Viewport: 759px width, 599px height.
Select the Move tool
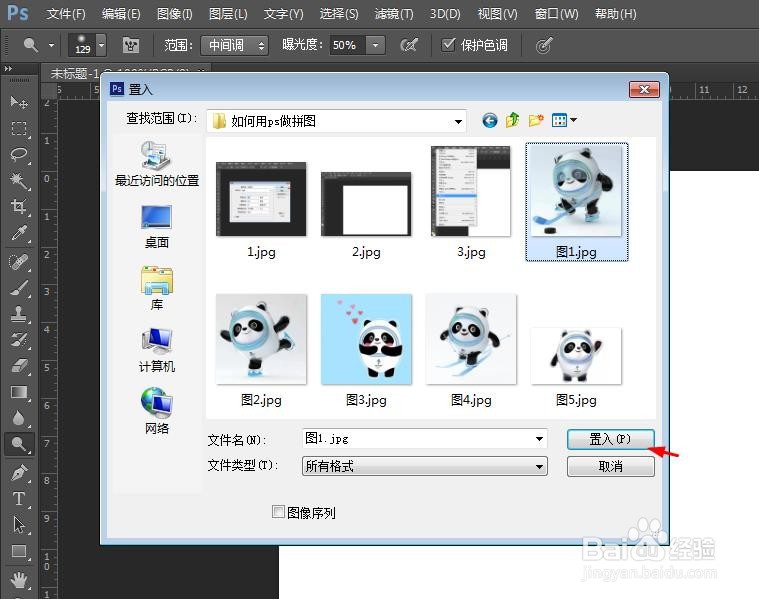[x=19, y=102]
